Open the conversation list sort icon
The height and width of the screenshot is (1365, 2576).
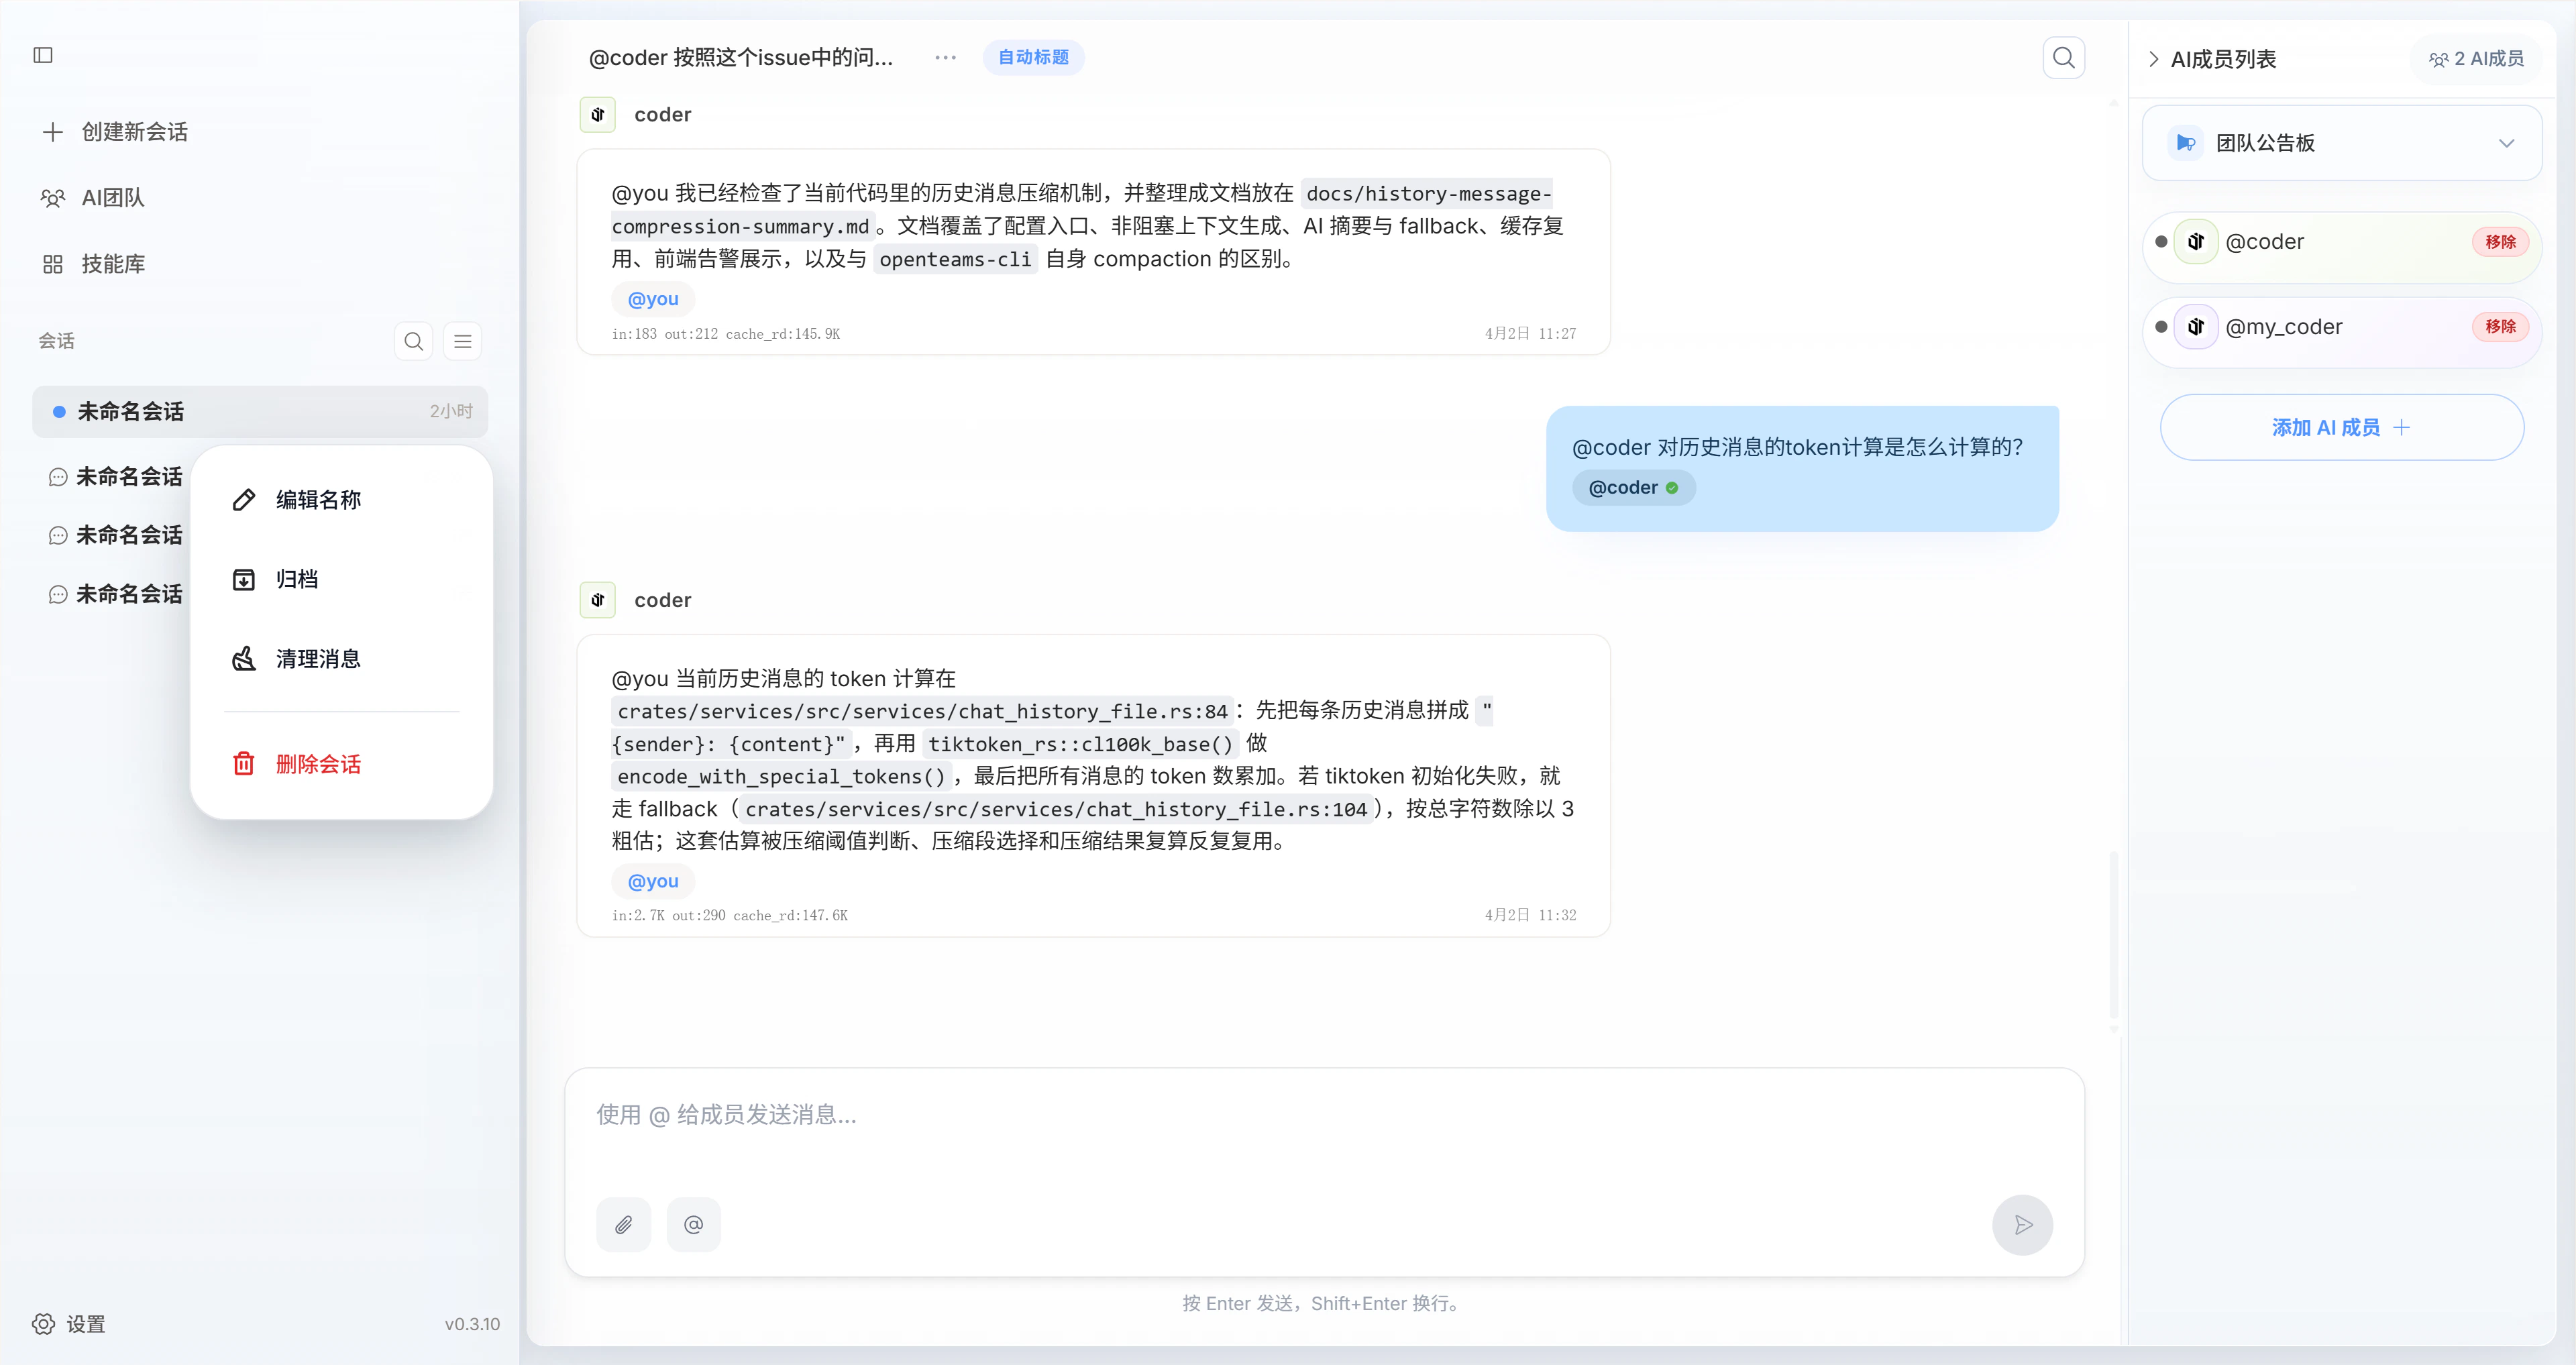[x=462, y=341]
